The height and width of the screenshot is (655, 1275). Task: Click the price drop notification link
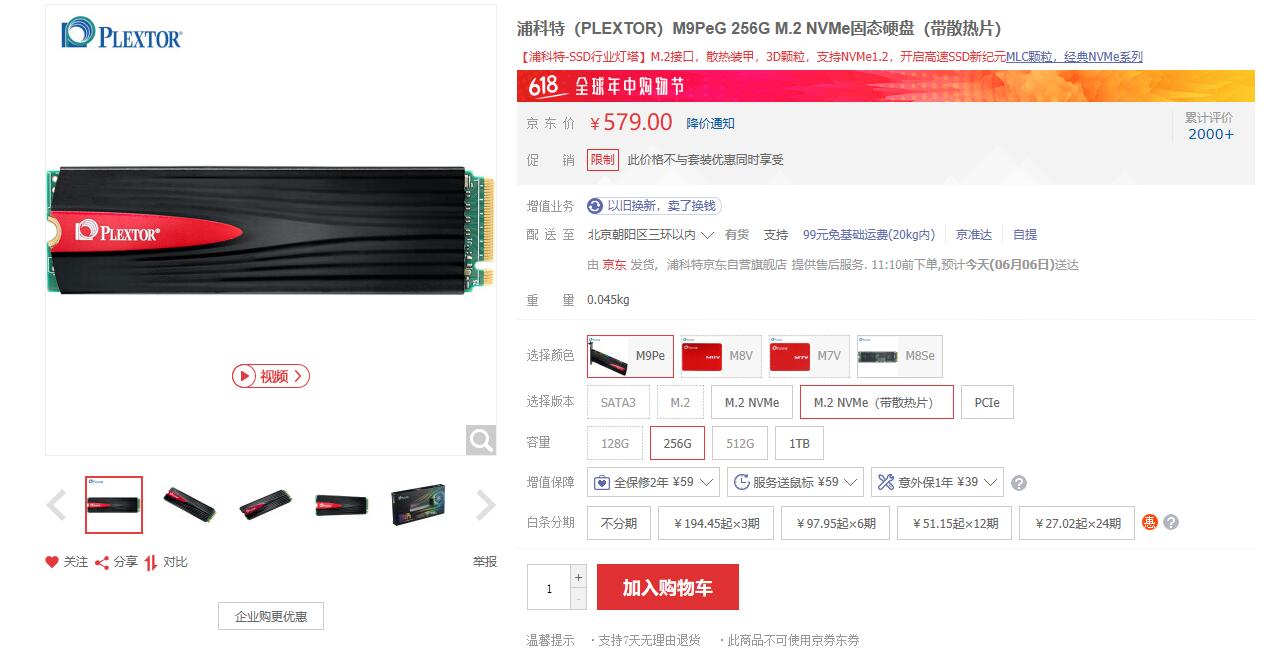tap(710, 123)
